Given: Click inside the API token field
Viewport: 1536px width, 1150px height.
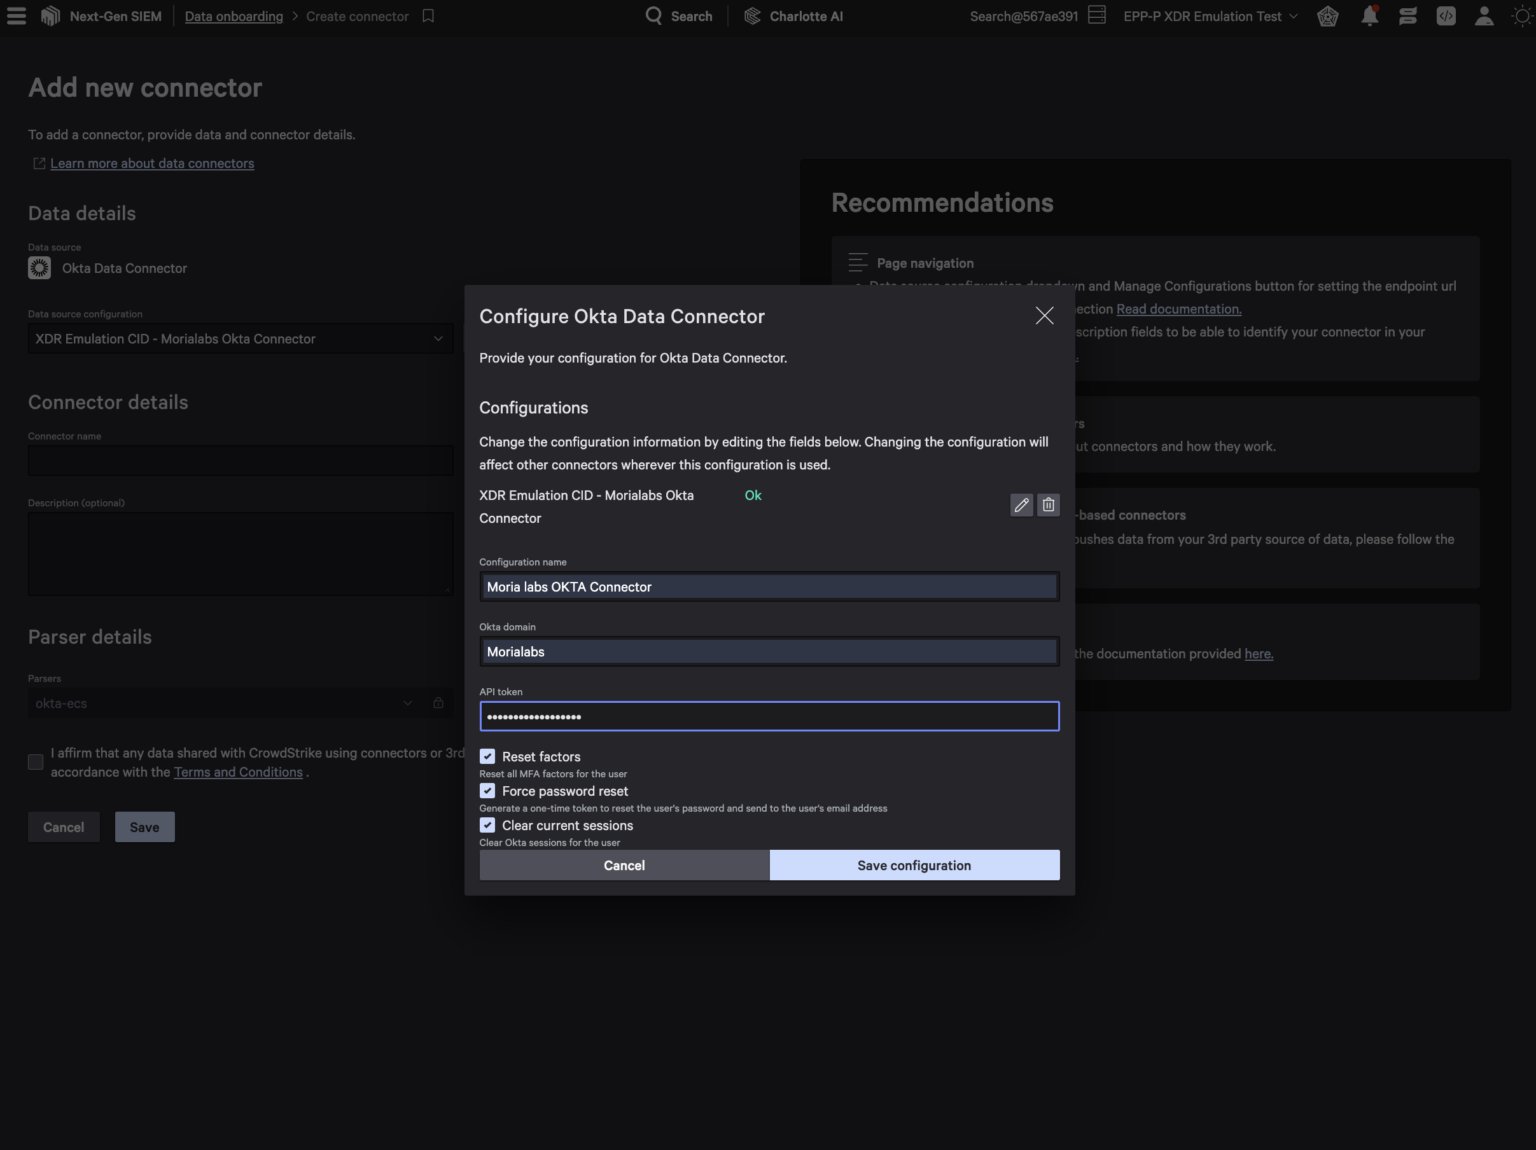Looking at the screenshot, I should pyautogui.click(x=769, y=716).
